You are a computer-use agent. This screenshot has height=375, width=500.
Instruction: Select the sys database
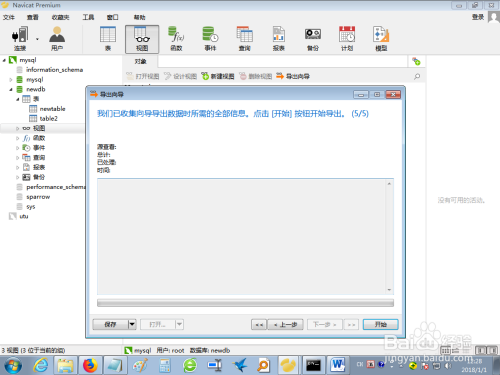tap(31, 207)
